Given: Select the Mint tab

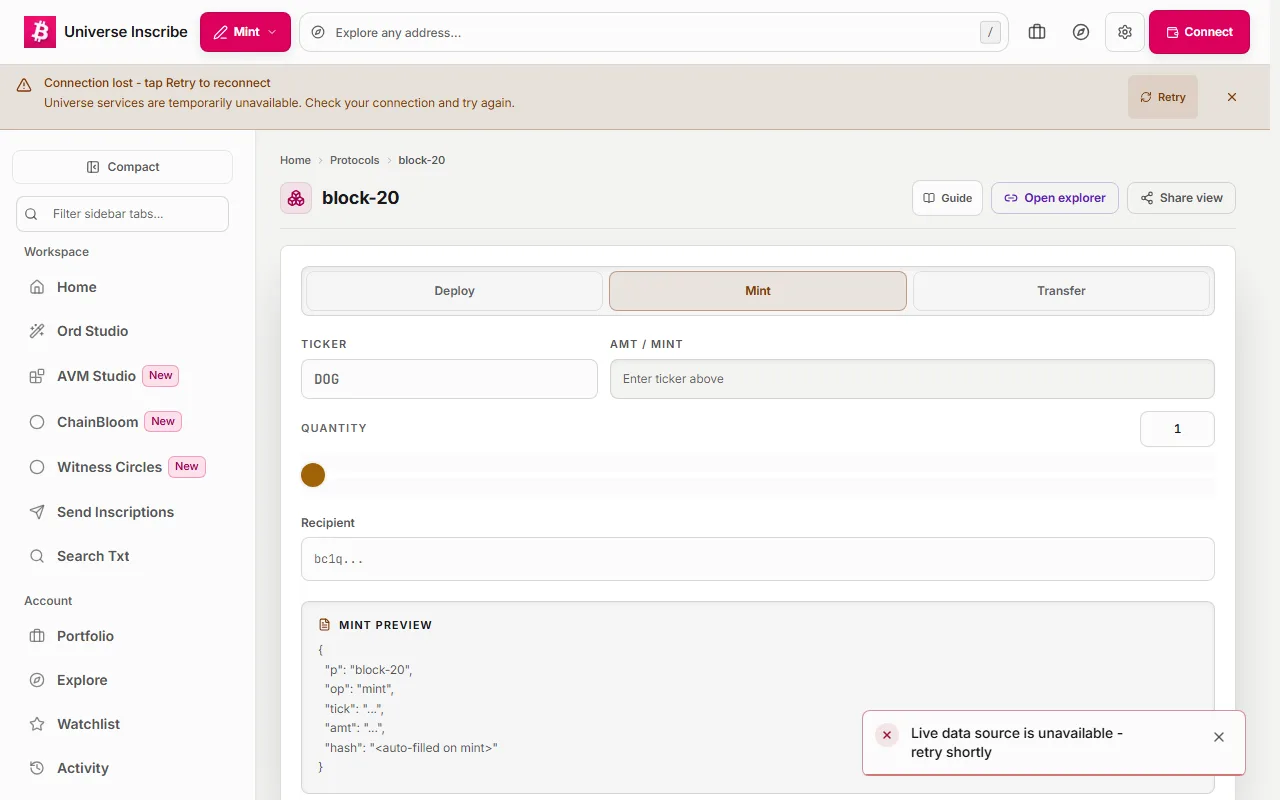Looking at the screenshot, I should click(758, 291).
